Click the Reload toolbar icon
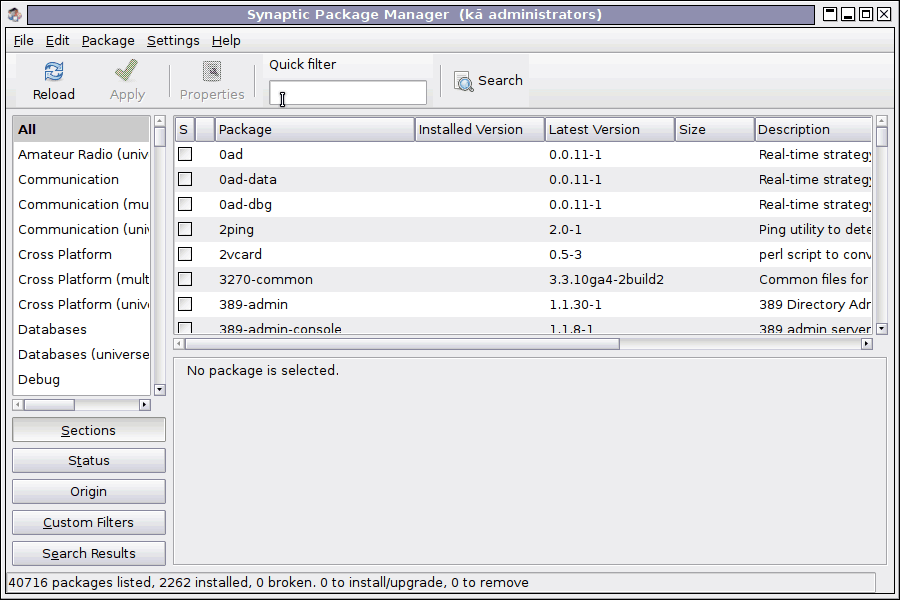900x600 pixels. coord(54,72)
